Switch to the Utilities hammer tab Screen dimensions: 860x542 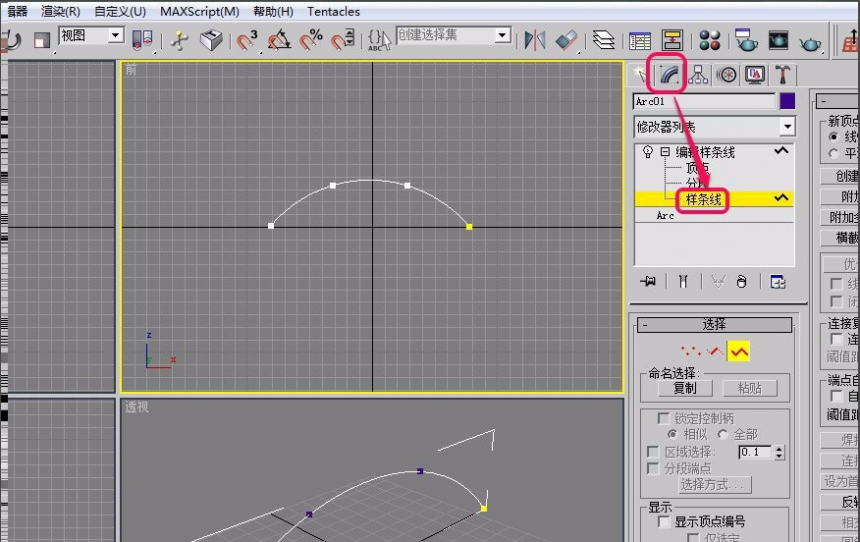[782, 74]
